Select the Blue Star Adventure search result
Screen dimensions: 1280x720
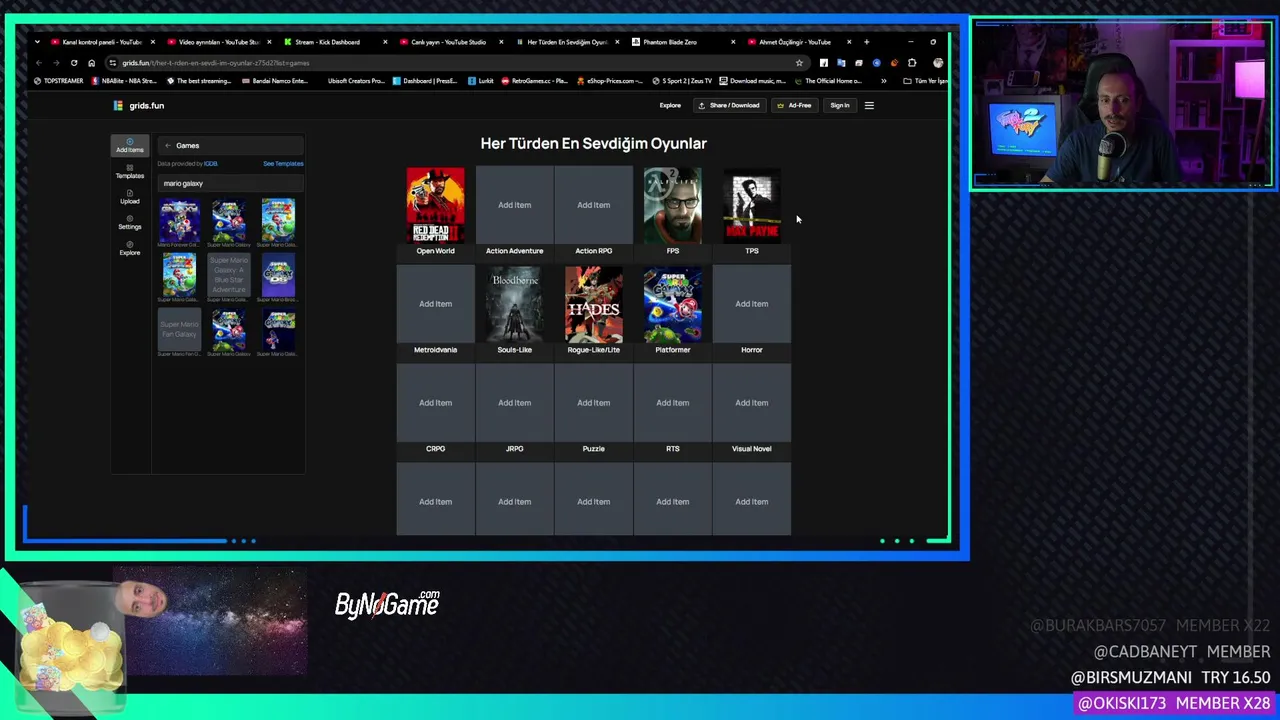pos(229,276)
